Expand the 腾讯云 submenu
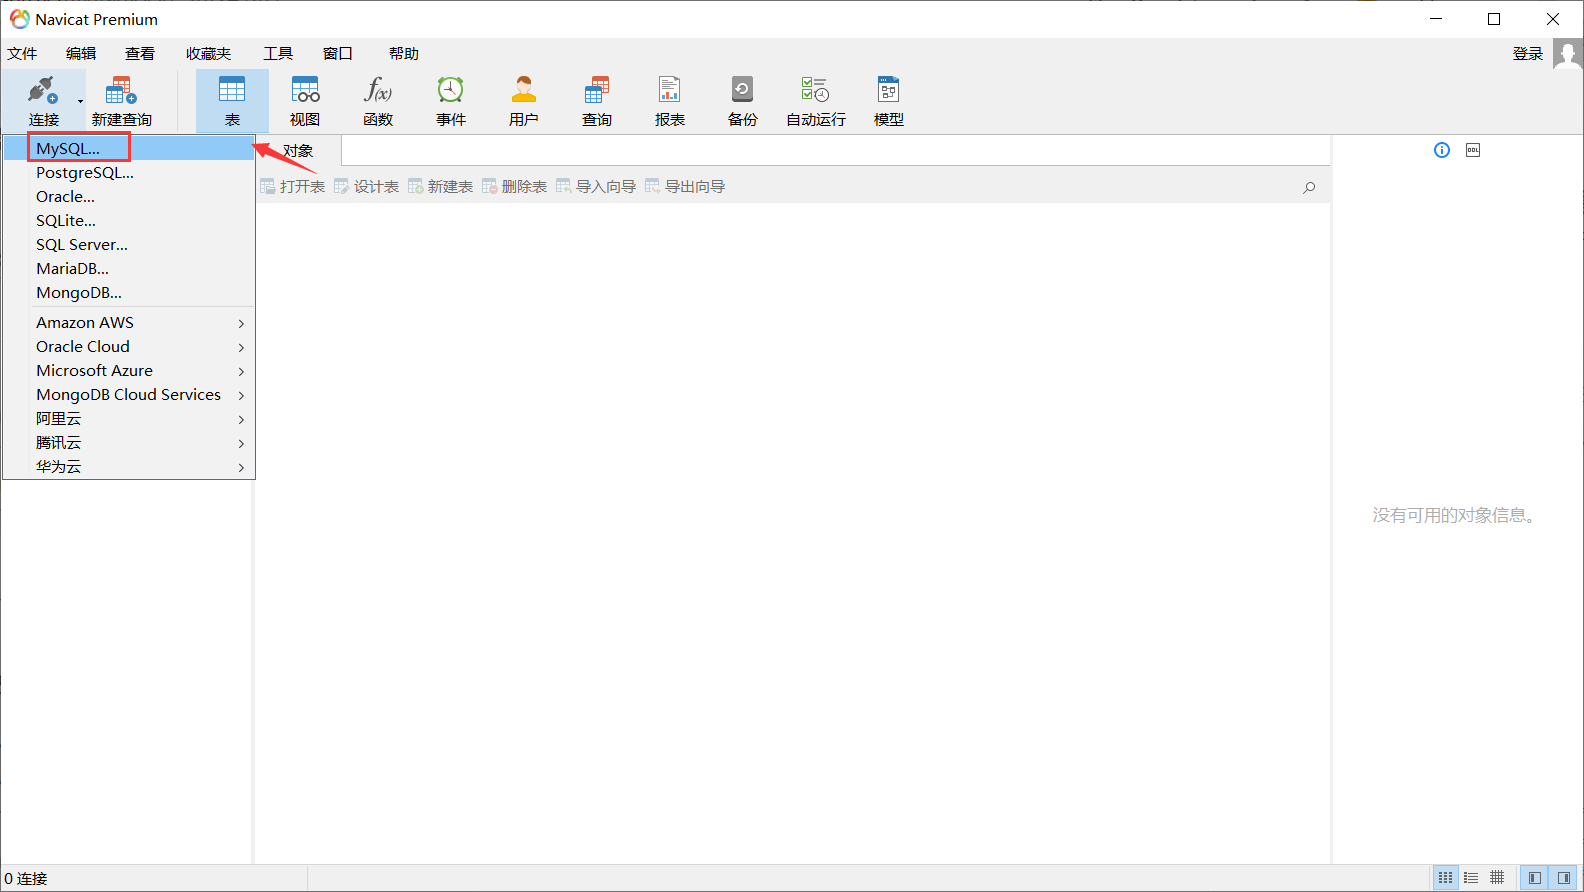The width and height of the screenshot is (1584, 892). coord(129,442)
